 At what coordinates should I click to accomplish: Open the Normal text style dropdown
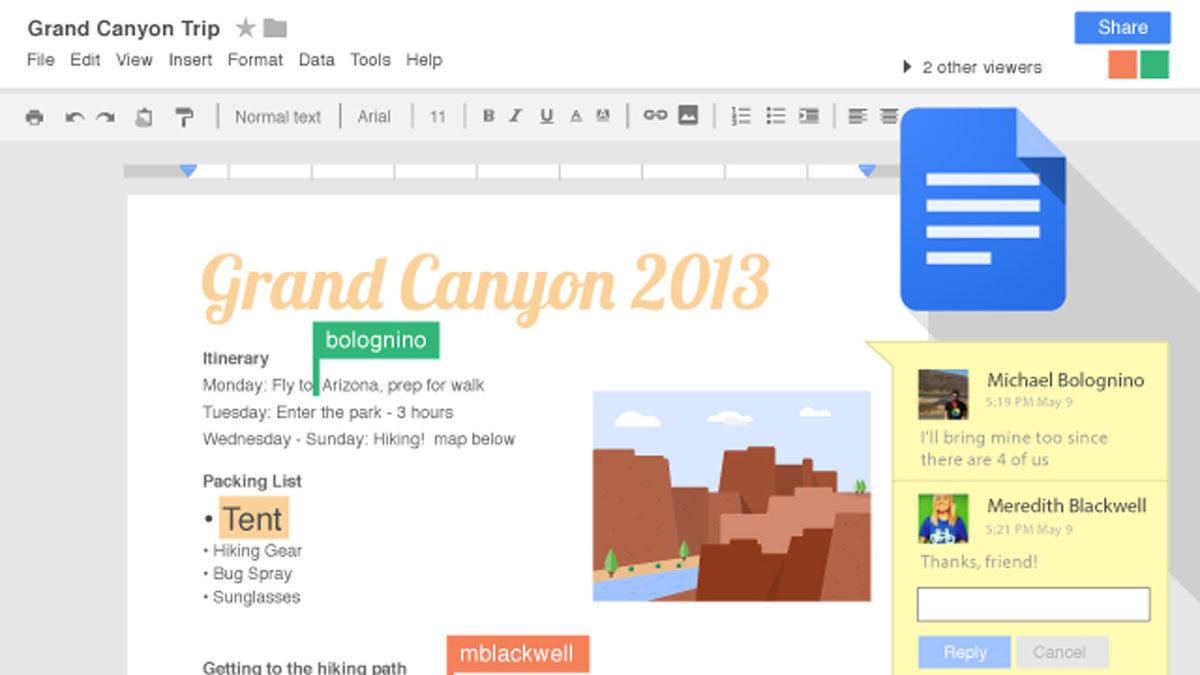tap(277, 117)
